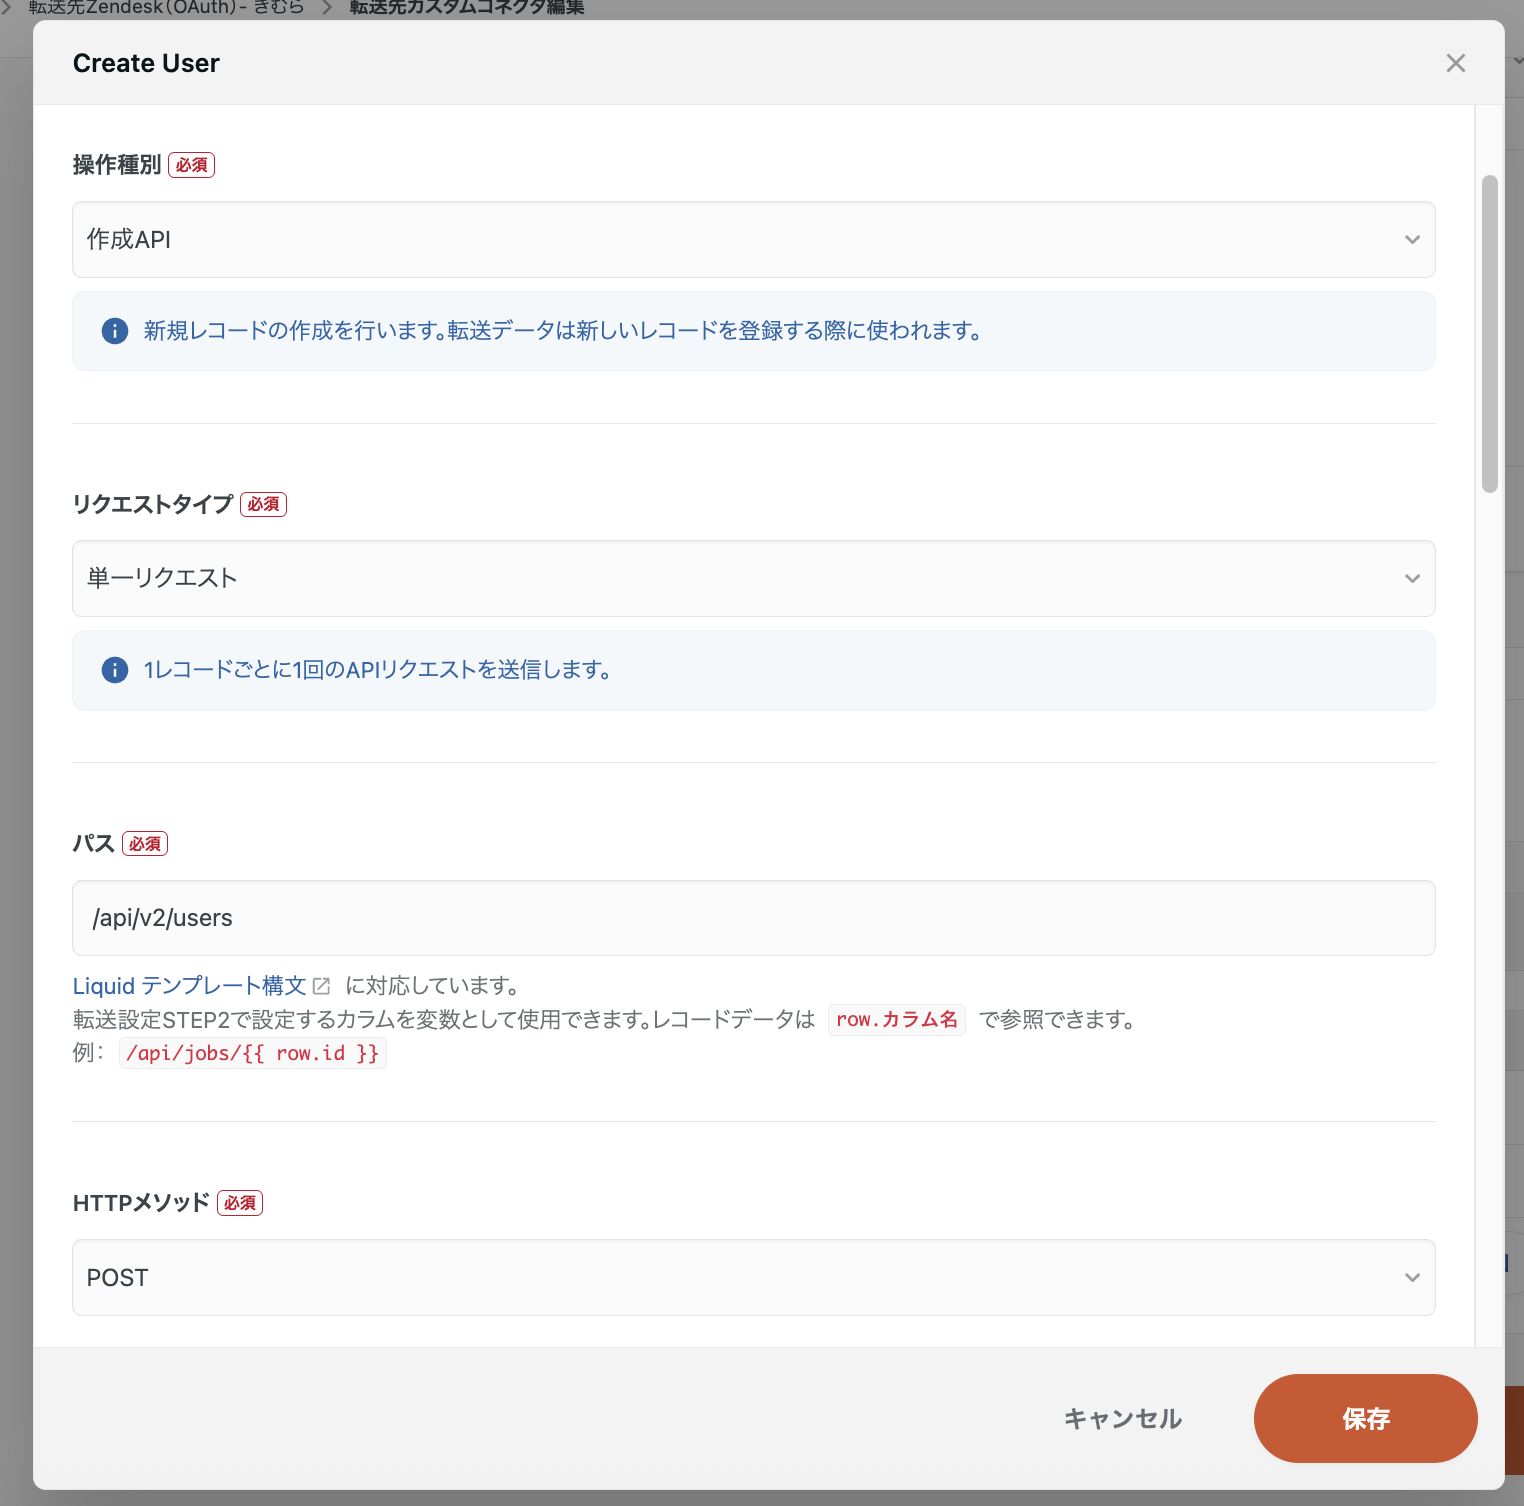1524x1506 pixels.
Task: Click the chevron on the POST selector
Action: 1412,1277
